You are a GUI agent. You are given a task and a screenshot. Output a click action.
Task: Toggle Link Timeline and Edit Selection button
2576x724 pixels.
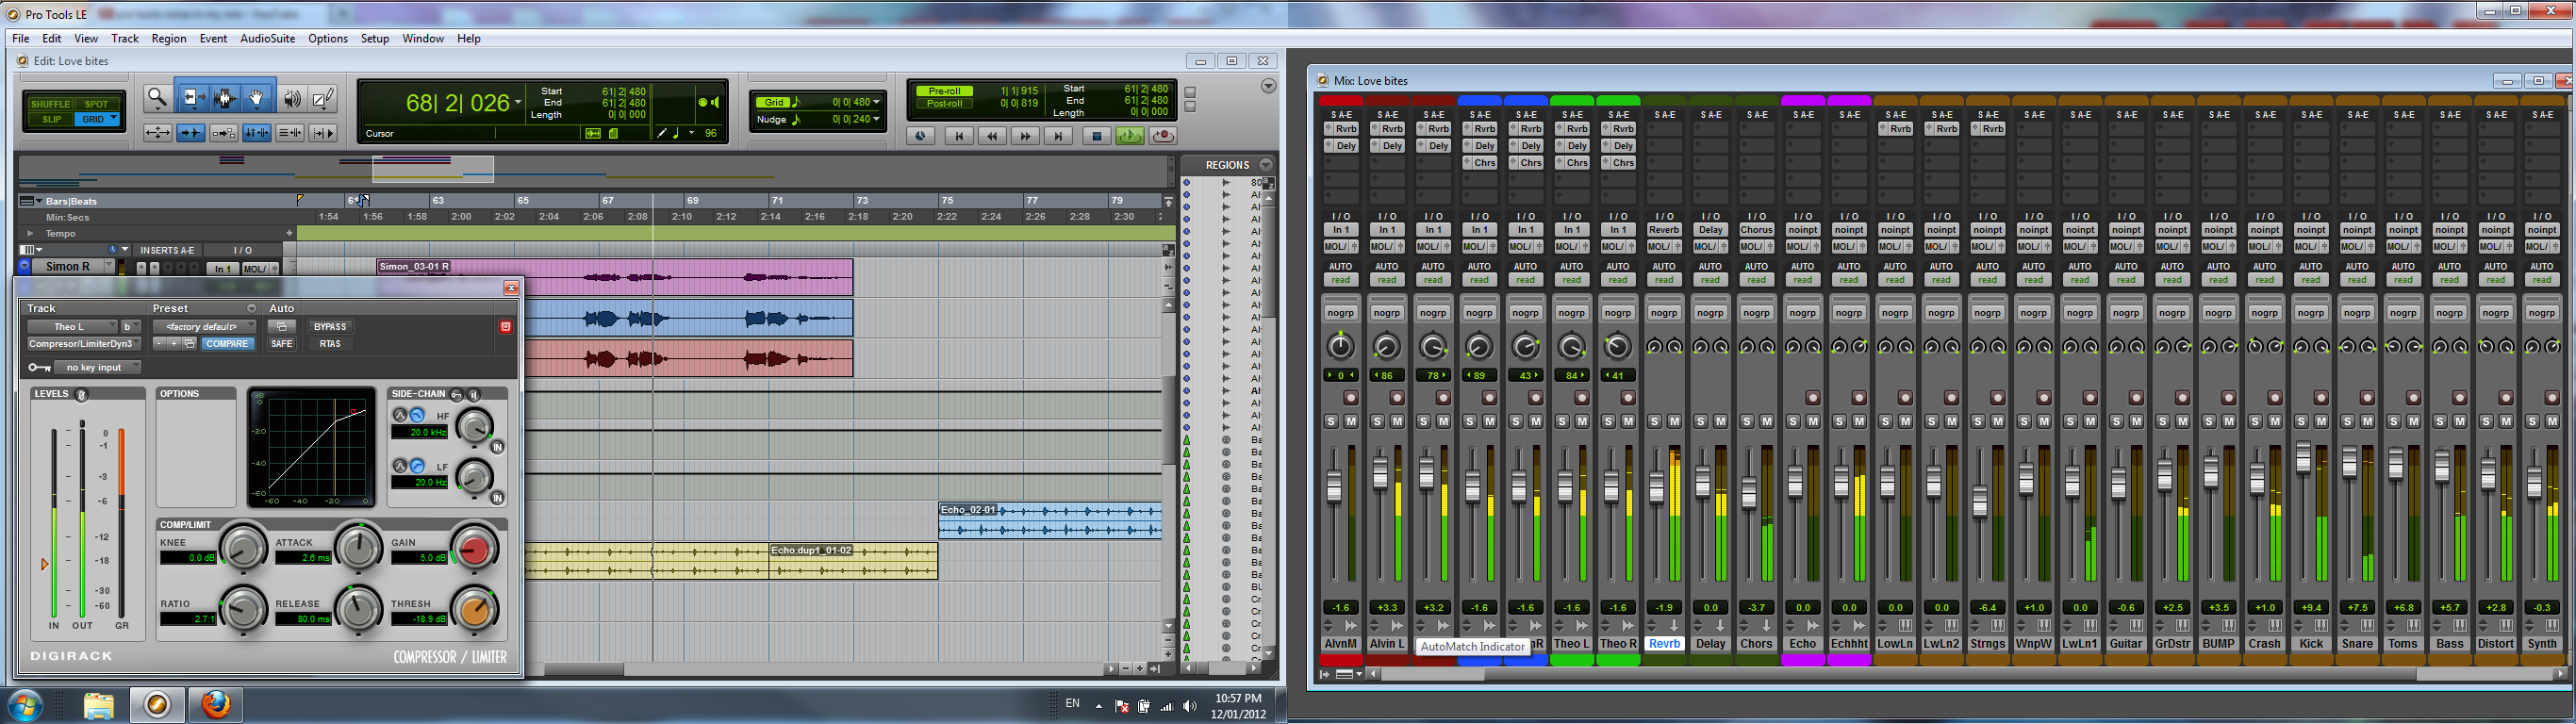[x=257, y=133]
